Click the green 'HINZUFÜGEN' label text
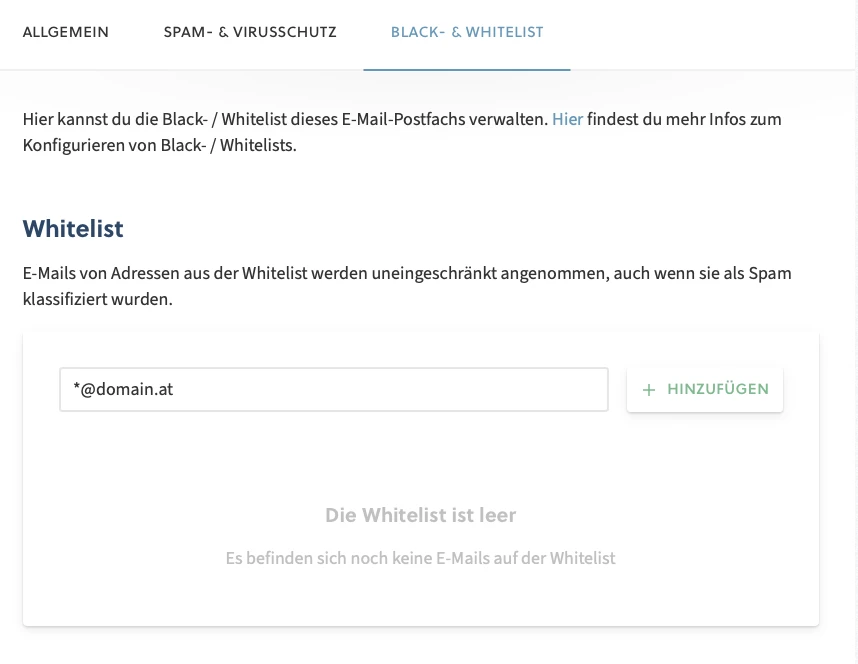Screen dimensions: 858x664 click(x=718, y=389)
